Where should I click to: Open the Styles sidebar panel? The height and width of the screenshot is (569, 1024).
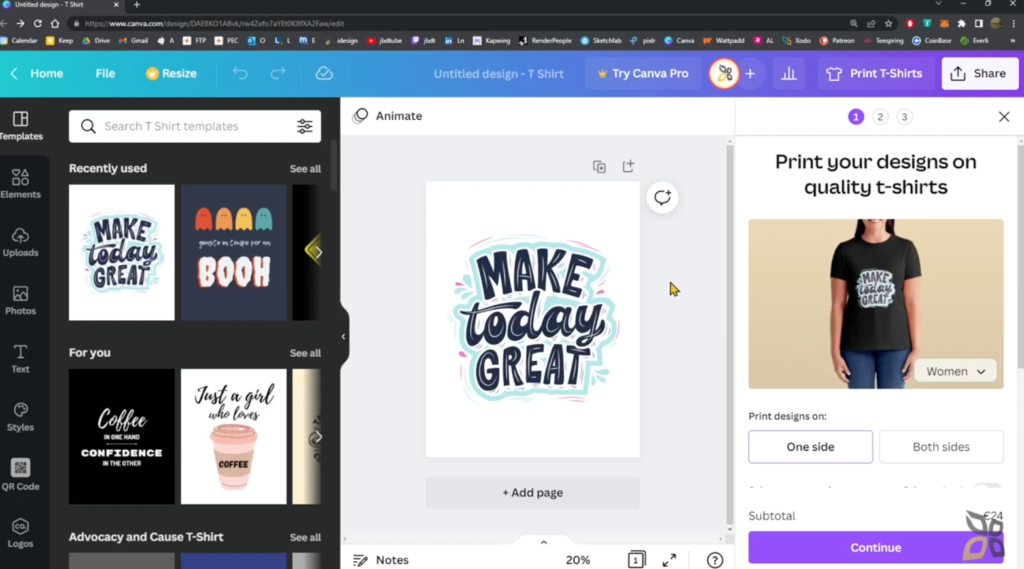(x=21, y=416)
